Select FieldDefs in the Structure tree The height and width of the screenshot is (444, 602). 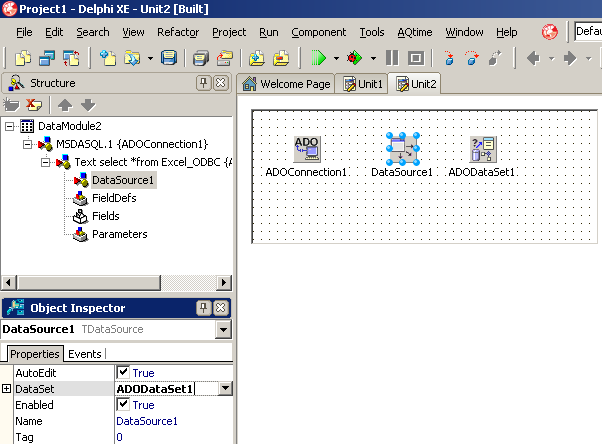[114, 198]
